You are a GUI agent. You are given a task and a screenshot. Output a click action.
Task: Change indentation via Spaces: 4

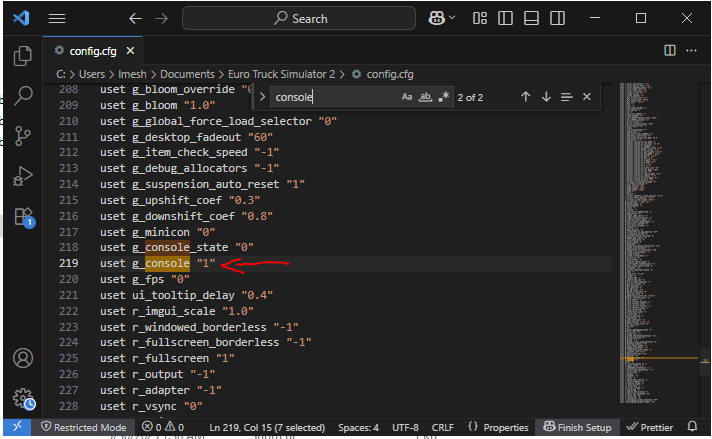(358, 428)
